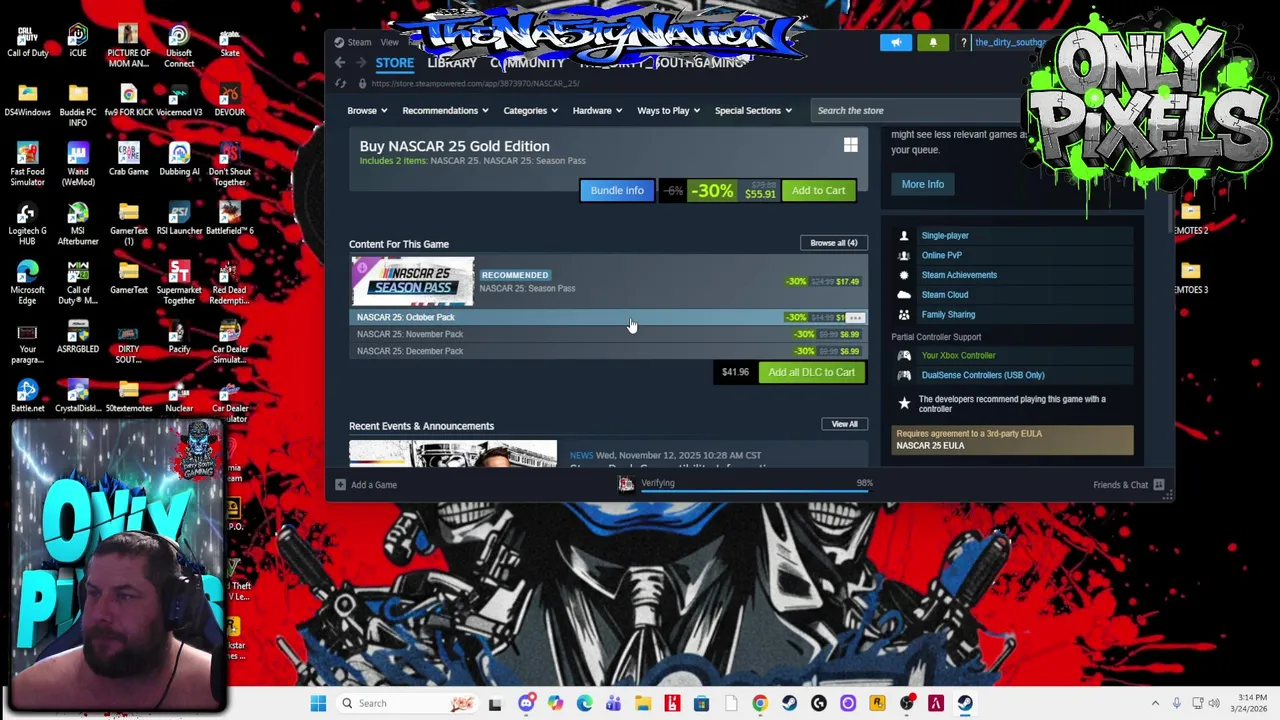The height and width of the screenshot is (720, 1280).
Task: Open Steam notifications bell
Action: click(933, 42)
